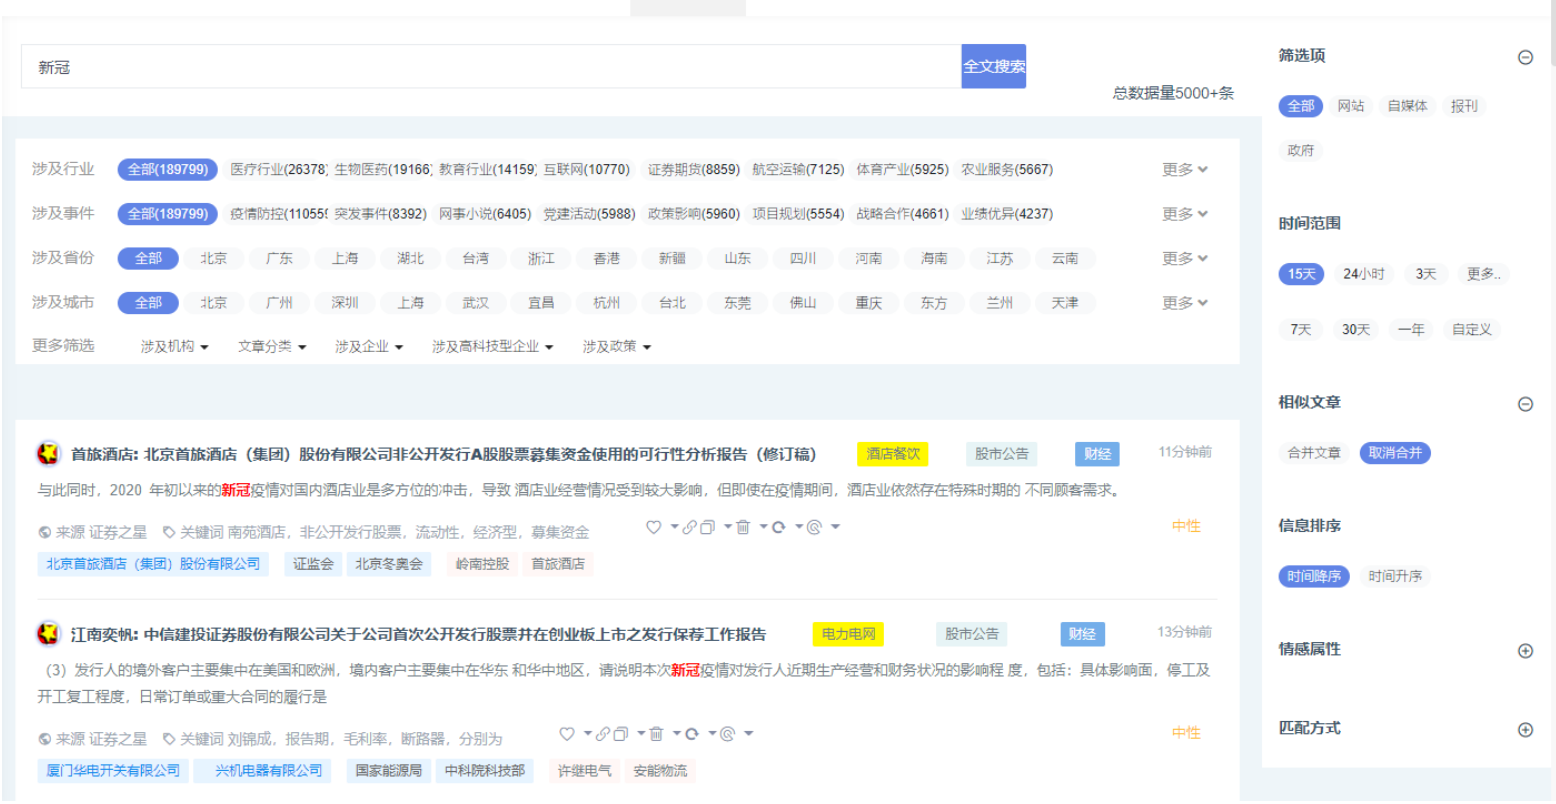Open the trace (@) icon on first article

(x=815, y=527)
